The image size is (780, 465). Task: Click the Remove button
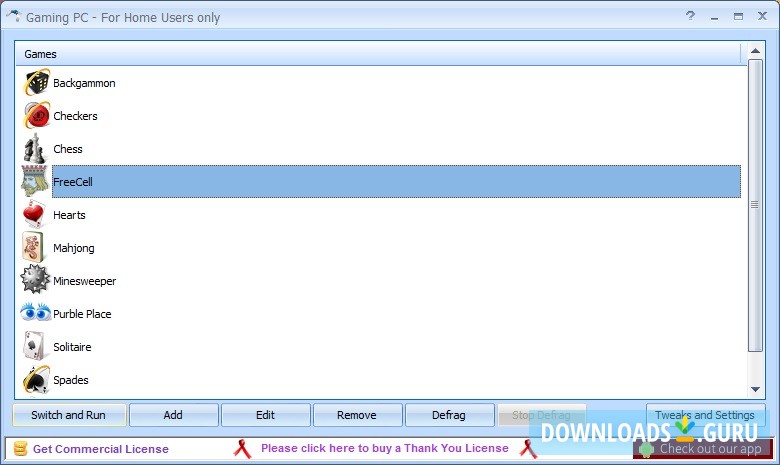pyautogui.click(x=357, y=415)
